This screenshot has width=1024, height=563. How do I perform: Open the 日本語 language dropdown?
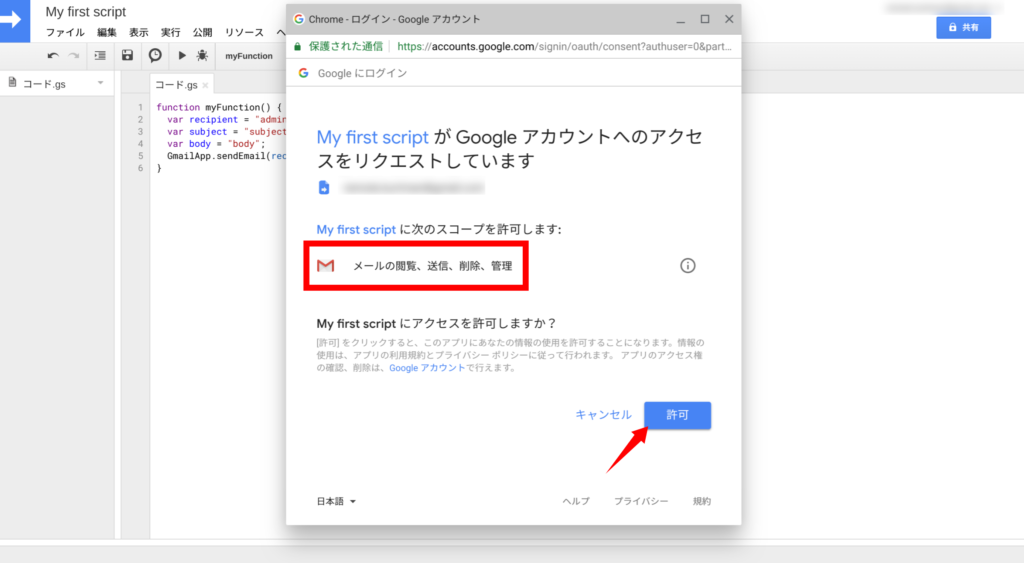tap(336, 501)
